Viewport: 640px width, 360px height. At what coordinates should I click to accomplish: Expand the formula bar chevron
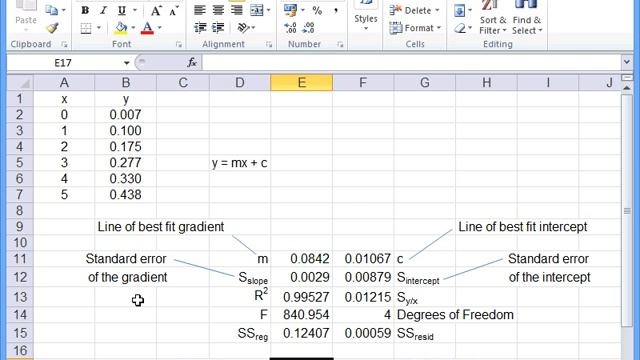point(627,62)
